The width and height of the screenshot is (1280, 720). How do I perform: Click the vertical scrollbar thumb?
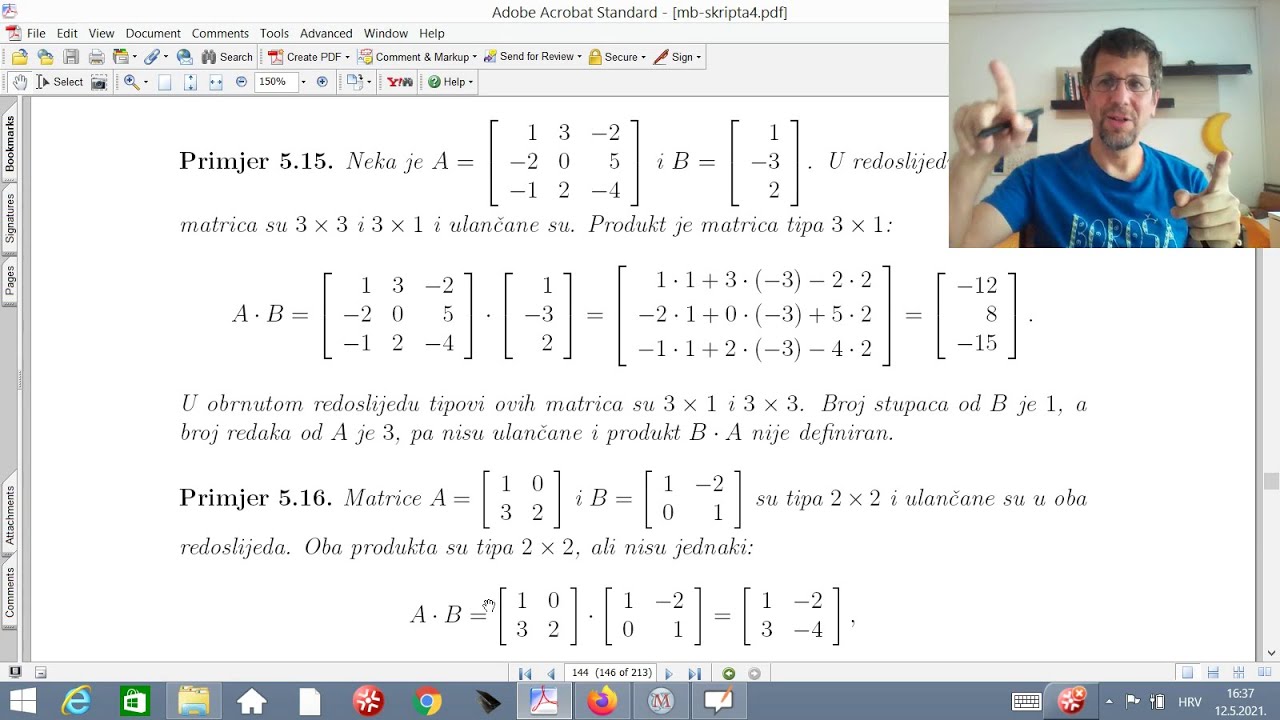(1271, 481)
